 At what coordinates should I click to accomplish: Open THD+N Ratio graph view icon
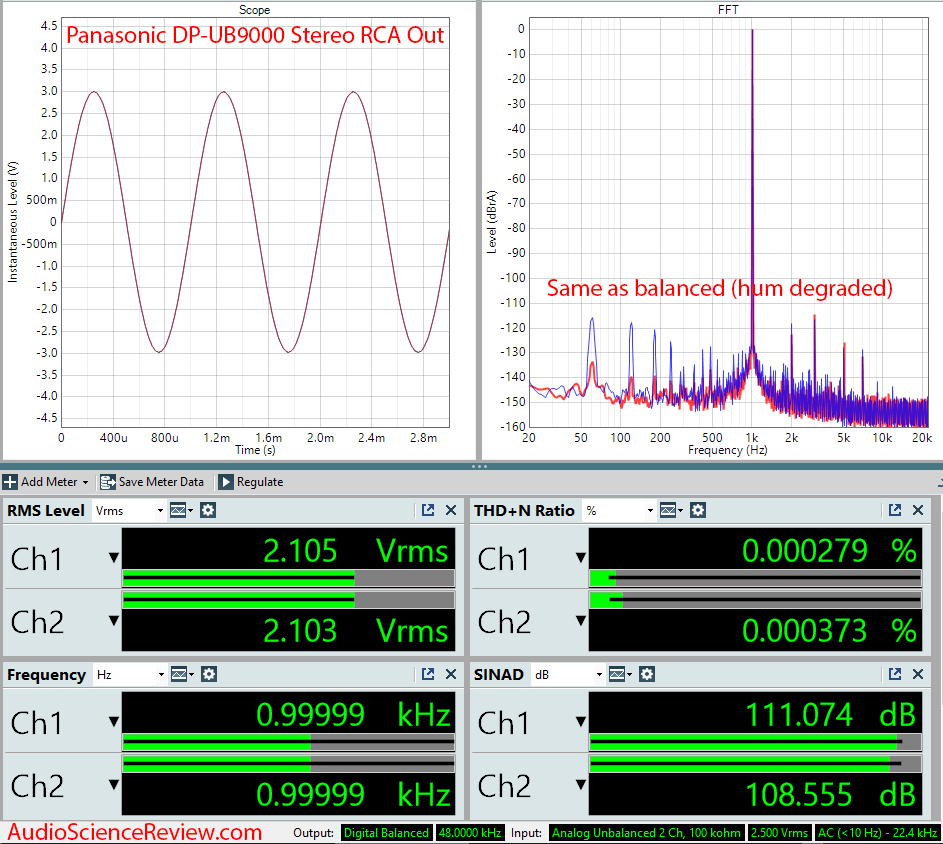671,511
